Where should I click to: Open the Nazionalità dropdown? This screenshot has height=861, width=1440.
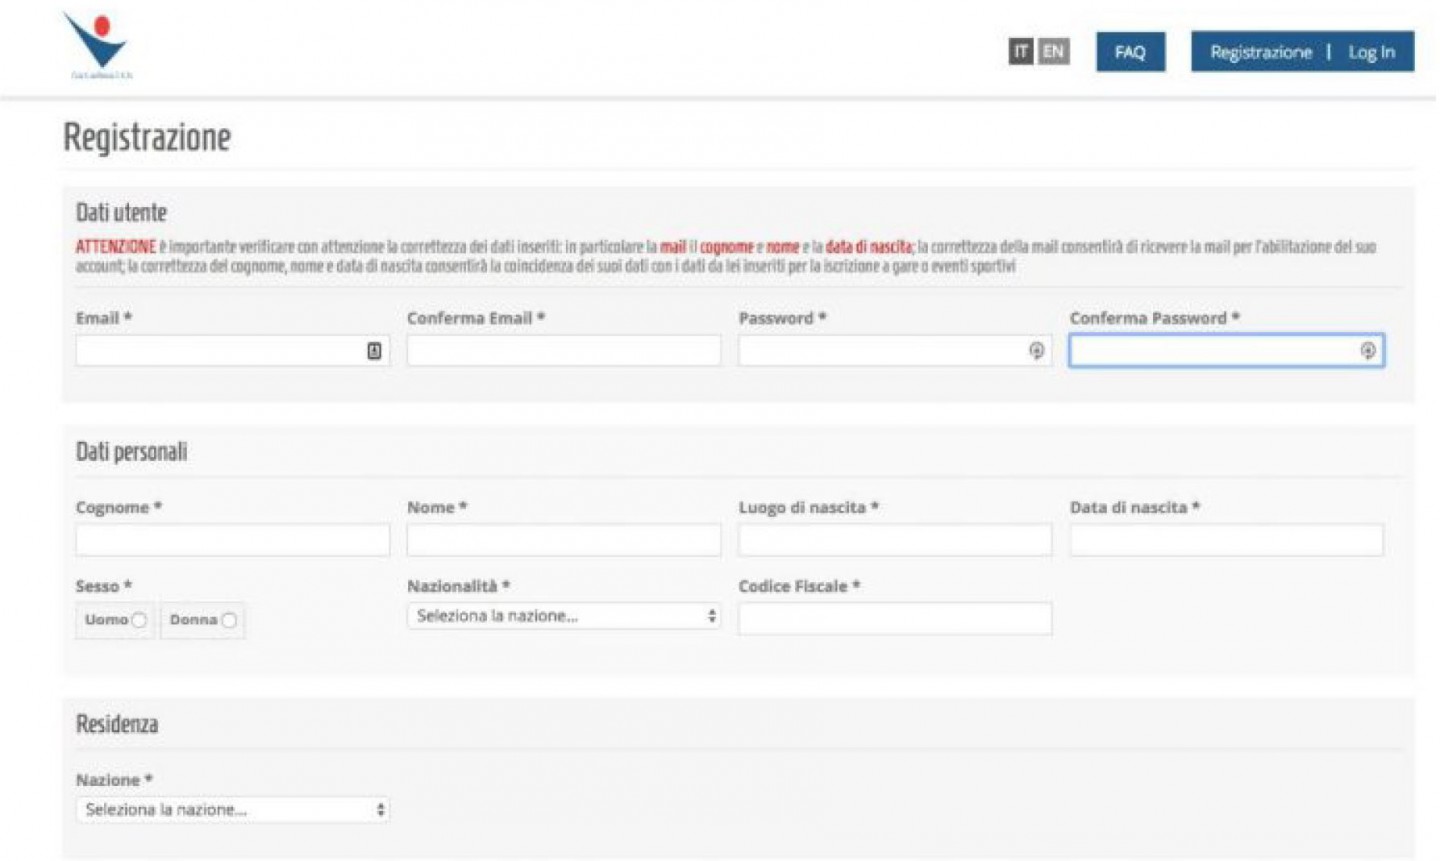tap(563, 616)
